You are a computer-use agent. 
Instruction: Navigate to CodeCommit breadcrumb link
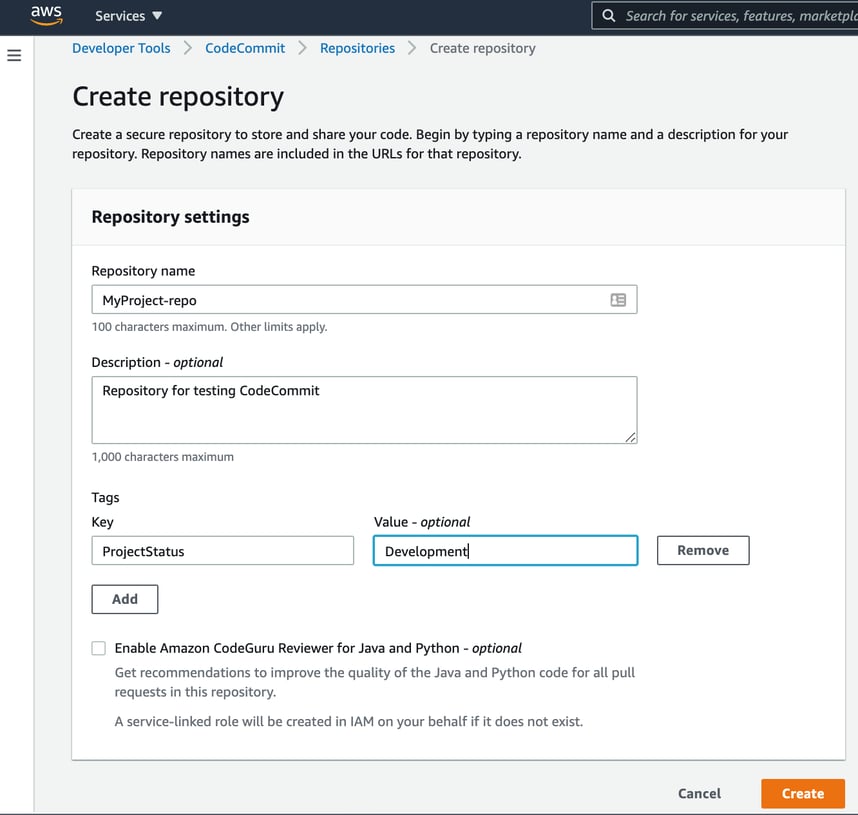[245, 48]
